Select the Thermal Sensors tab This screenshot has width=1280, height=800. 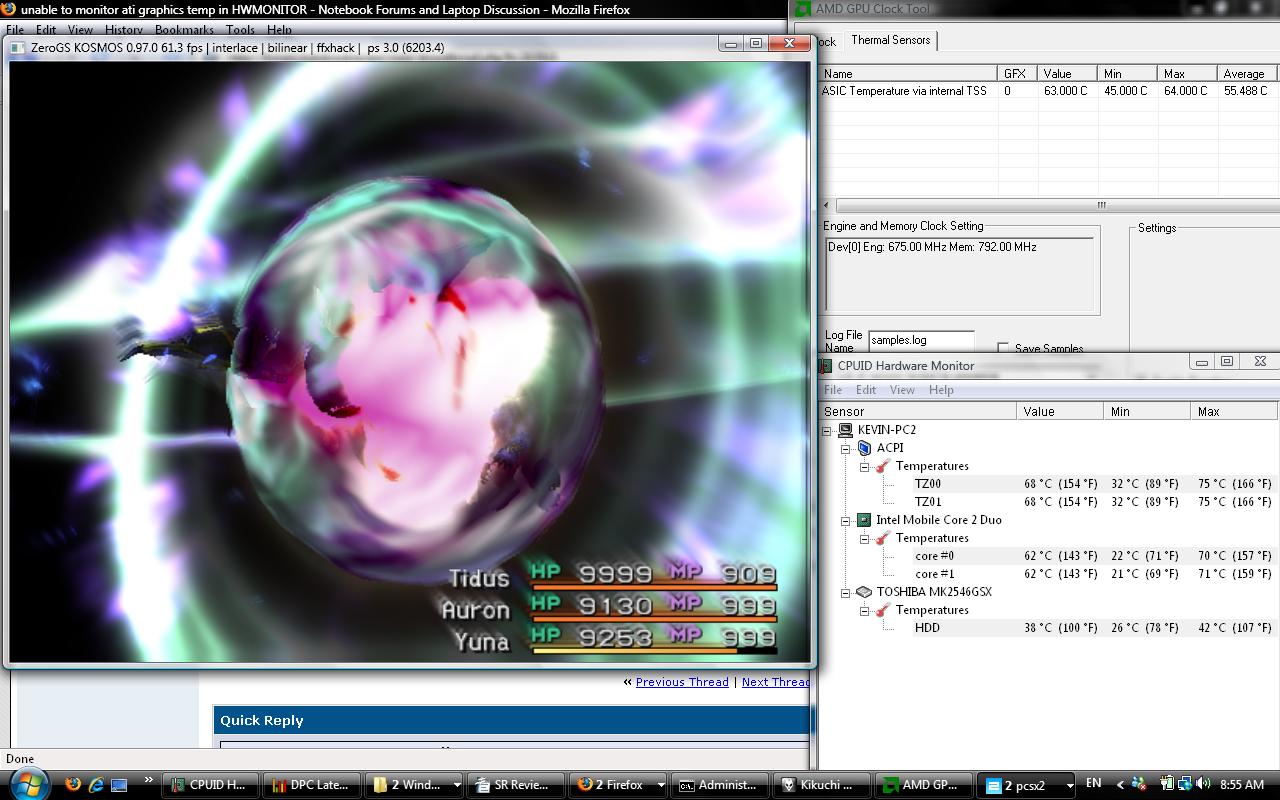(890, 40)
